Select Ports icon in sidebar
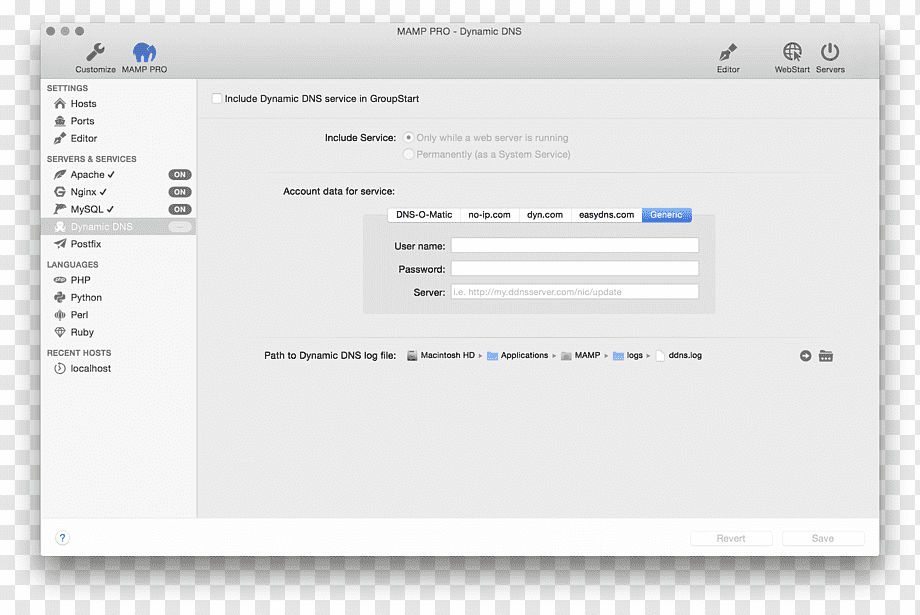The height and width of the screenshot is (615, 920). pos(60,121)
